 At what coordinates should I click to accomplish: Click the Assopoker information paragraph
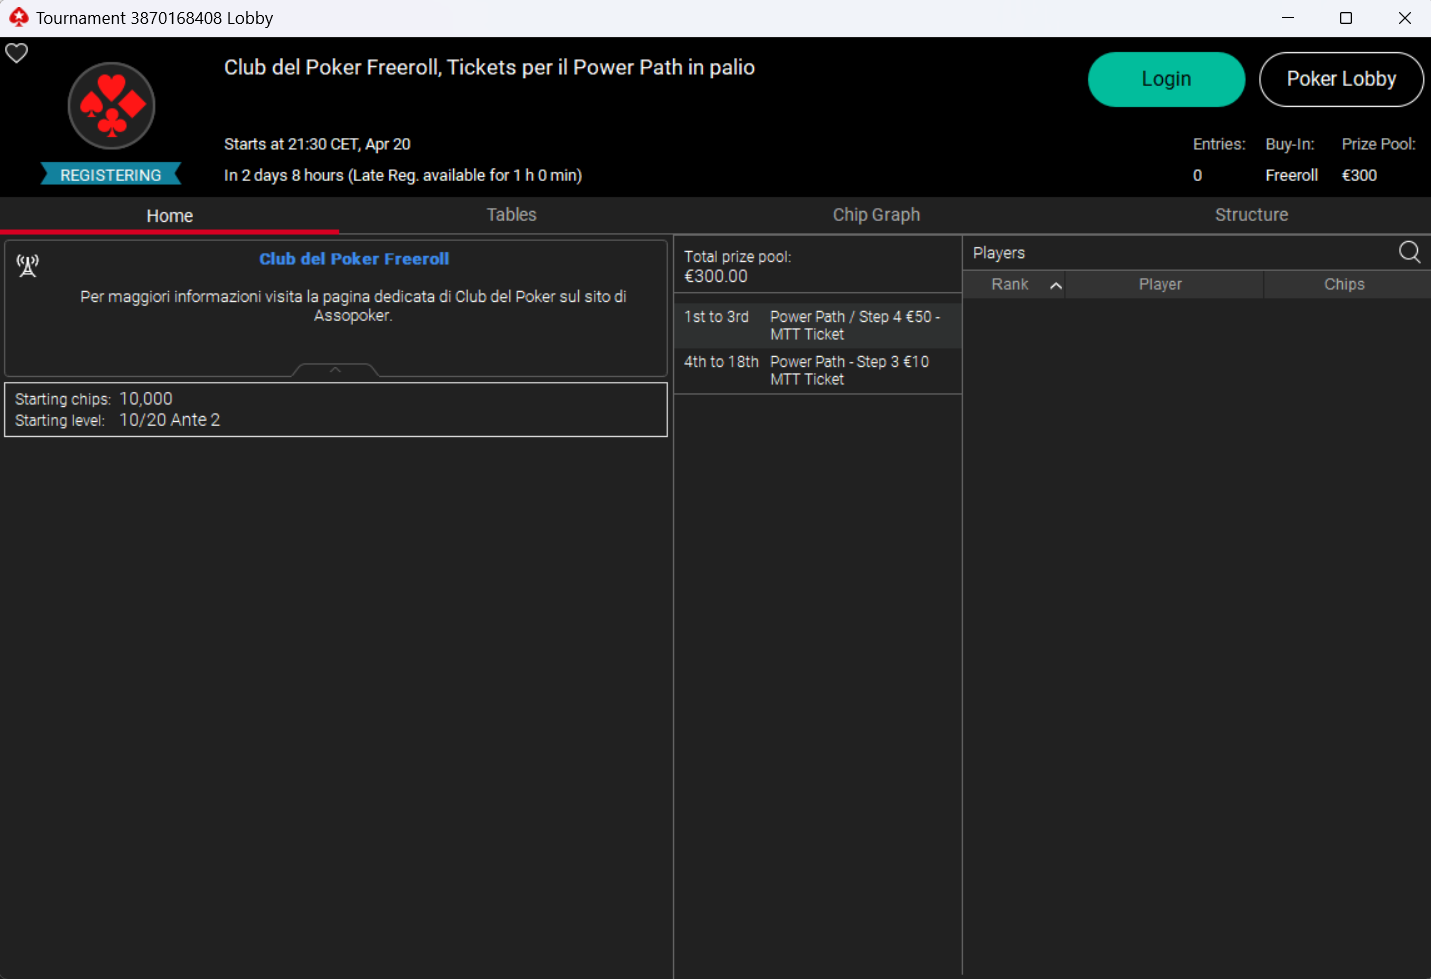coord(353,306)
